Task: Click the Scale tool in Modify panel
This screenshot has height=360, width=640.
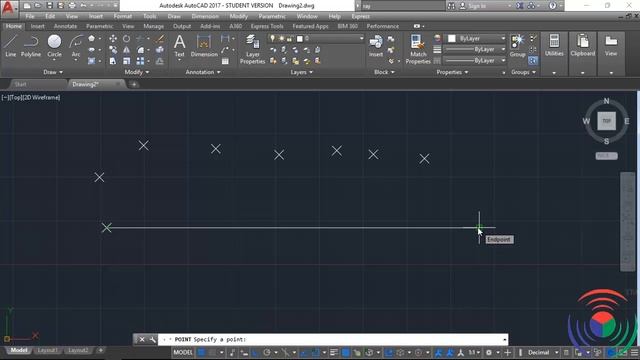Action: tap(127, 61)
